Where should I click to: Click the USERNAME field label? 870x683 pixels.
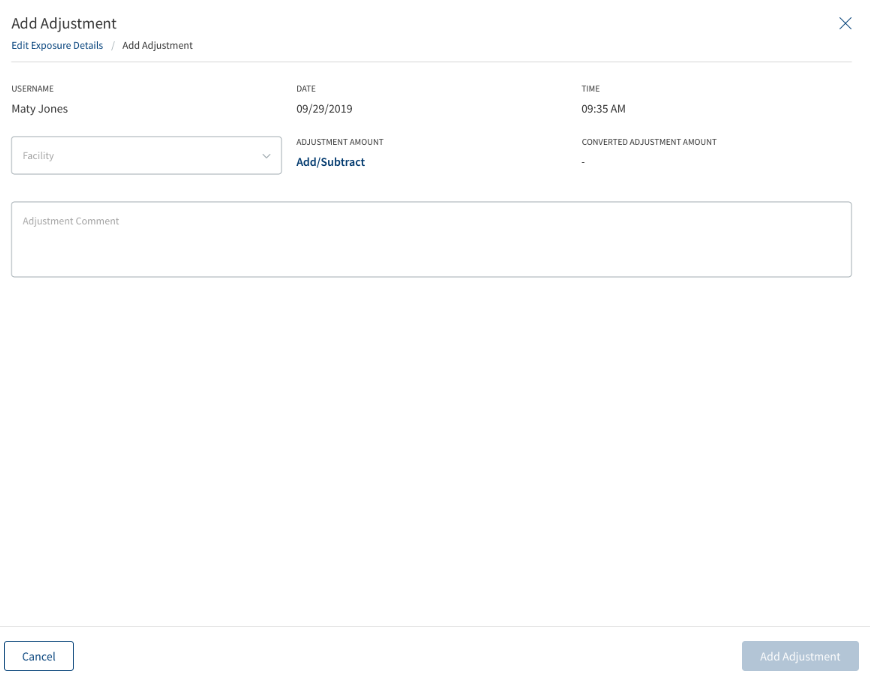(x=33, y=89)
